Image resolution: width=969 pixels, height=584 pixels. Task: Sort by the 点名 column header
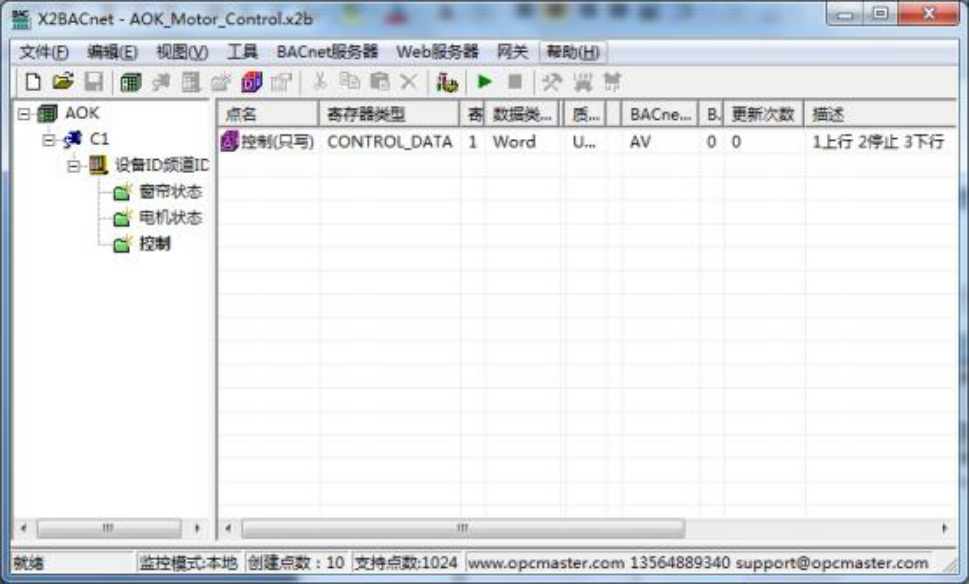point(268,114)
